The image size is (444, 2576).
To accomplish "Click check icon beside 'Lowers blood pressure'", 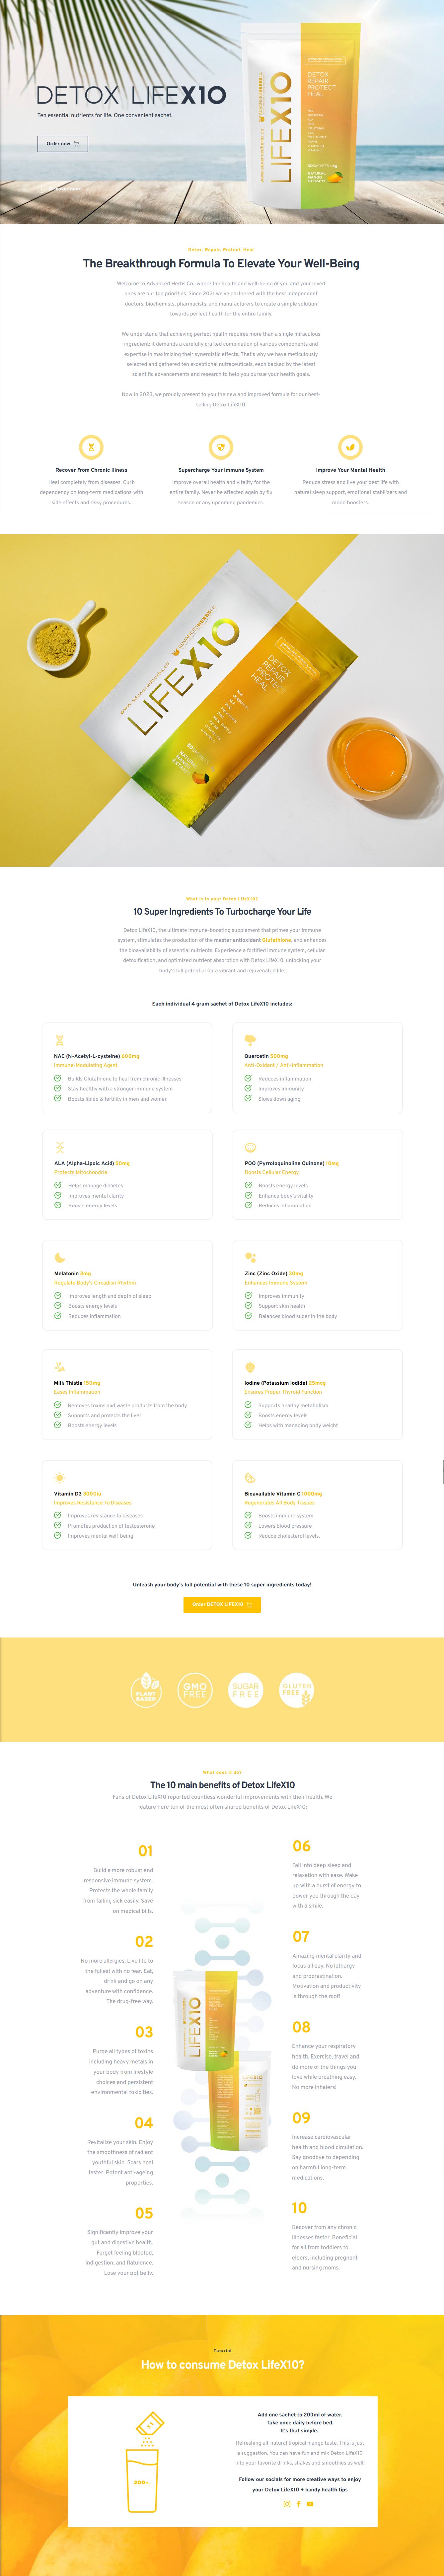I will tap(248, 1525).
